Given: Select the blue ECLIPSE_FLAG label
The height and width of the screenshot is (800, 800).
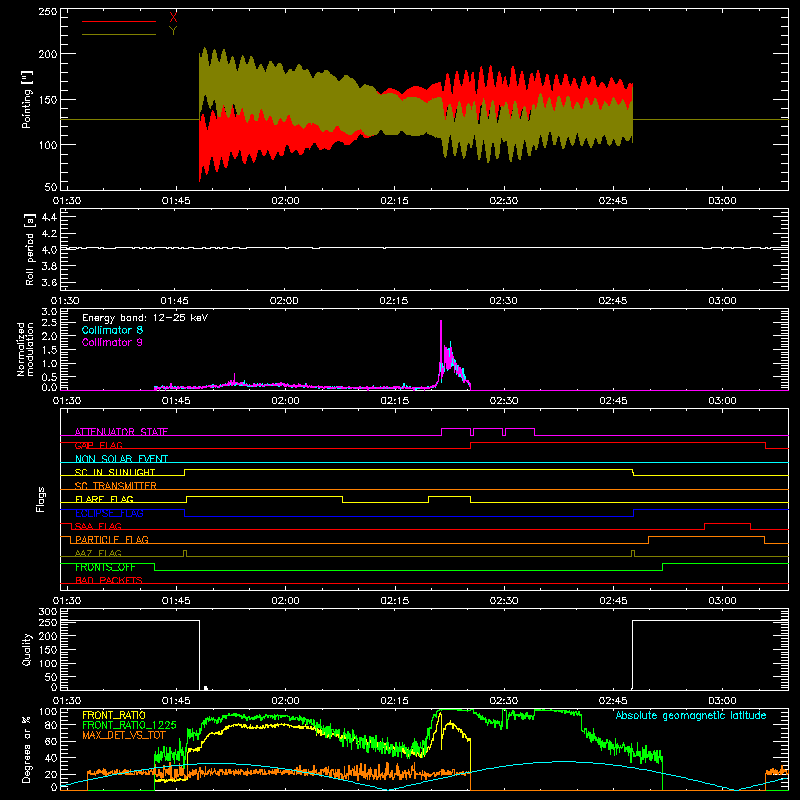Looking at the screenshot, I should 109,513.
